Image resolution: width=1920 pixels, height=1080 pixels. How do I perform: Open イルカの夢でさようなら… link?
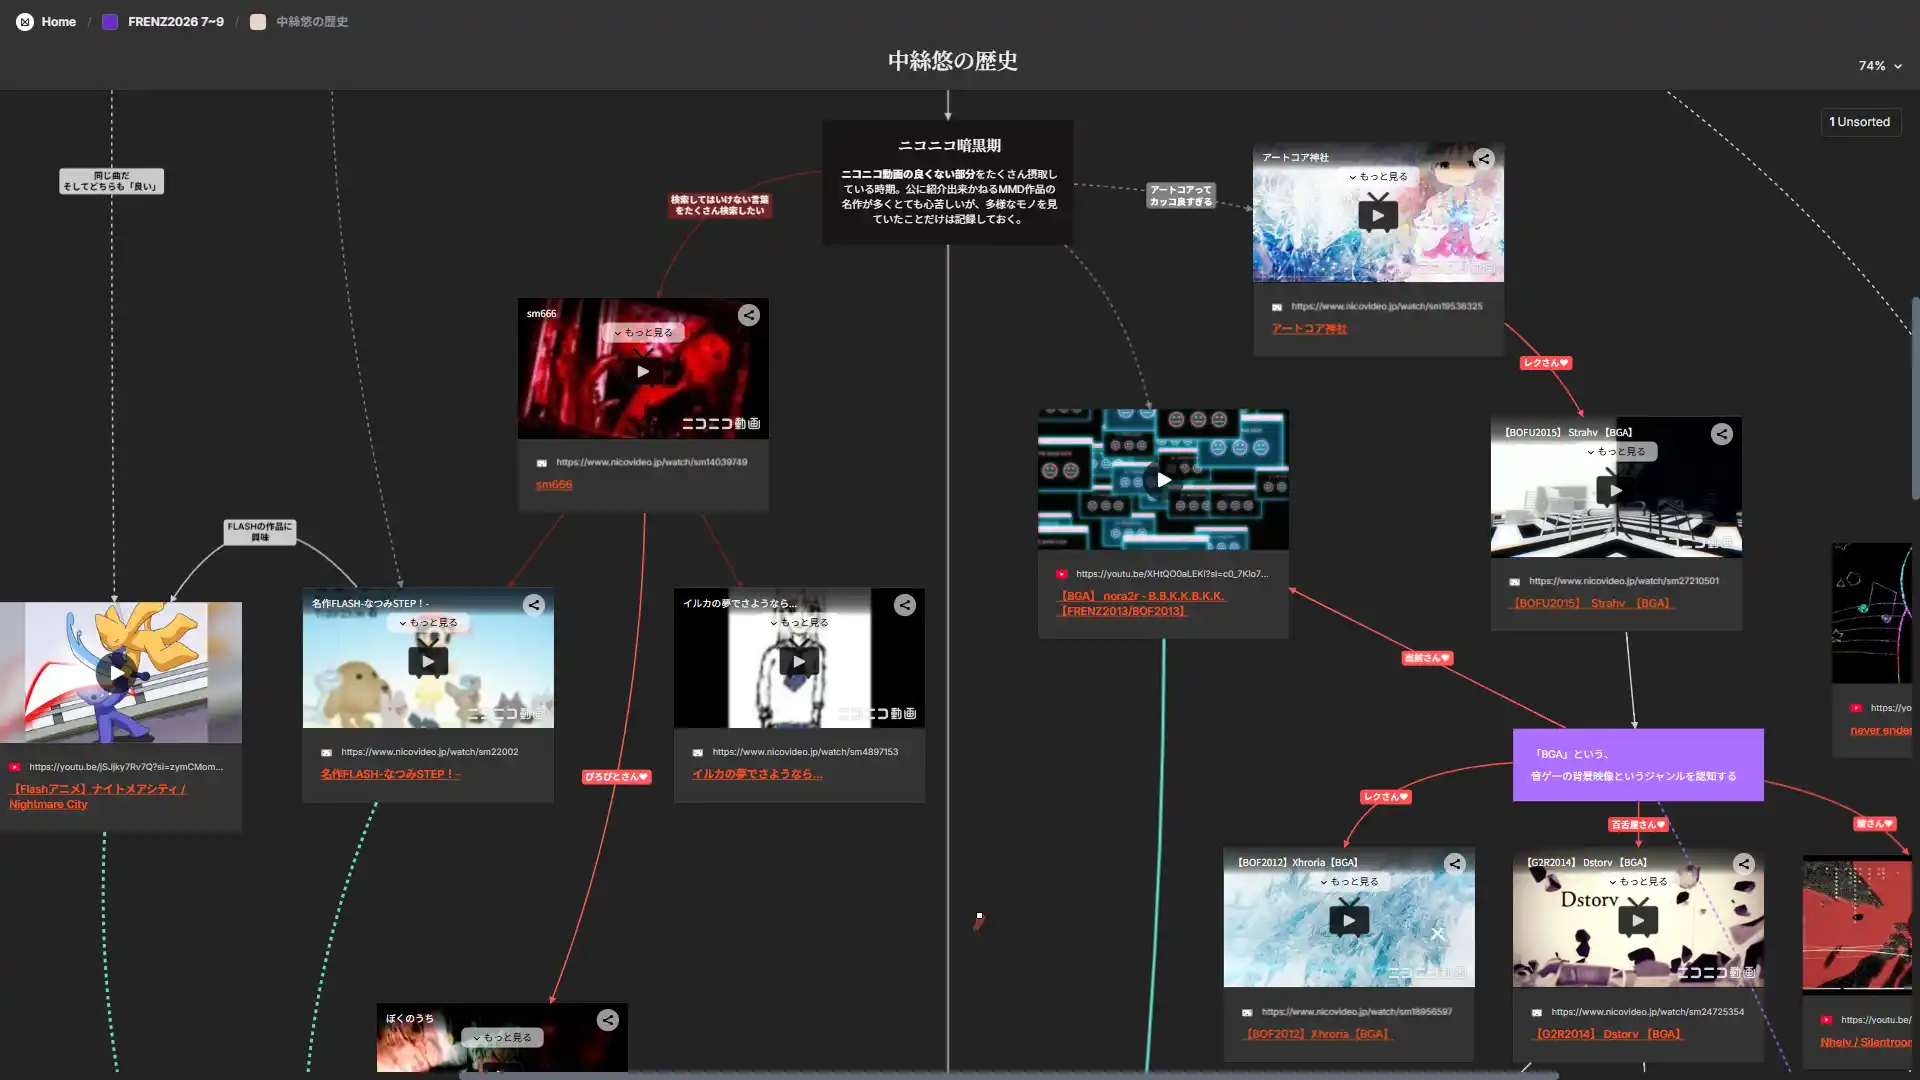757,774
